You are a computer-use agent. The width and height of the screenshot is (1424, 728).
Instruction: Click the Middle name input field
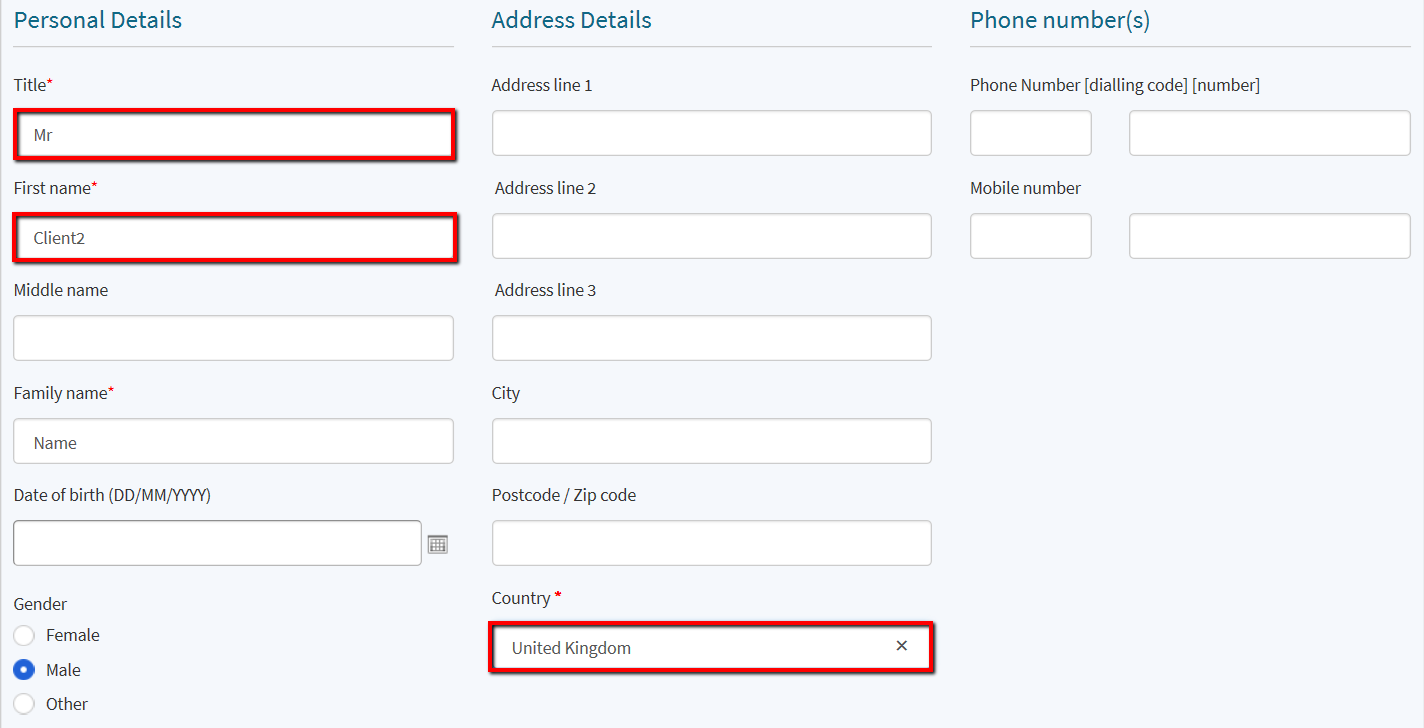(x=233, y=338)
